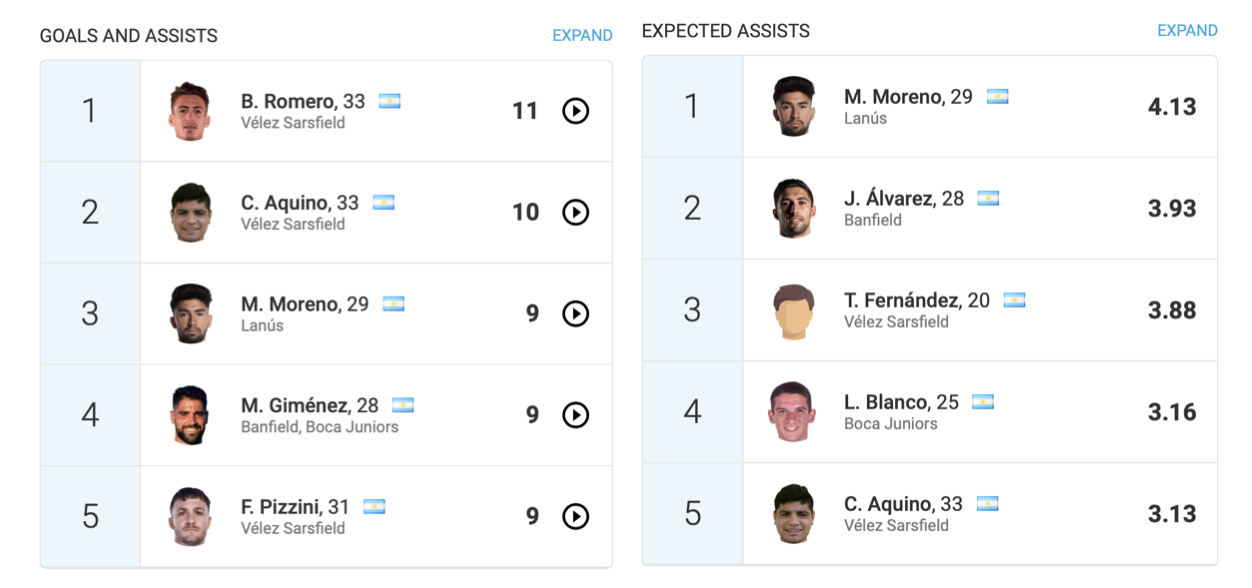Viewport: 1252px width, 588px height.
Task: Click B. Romero's player photo
Action: click(189, 111)
